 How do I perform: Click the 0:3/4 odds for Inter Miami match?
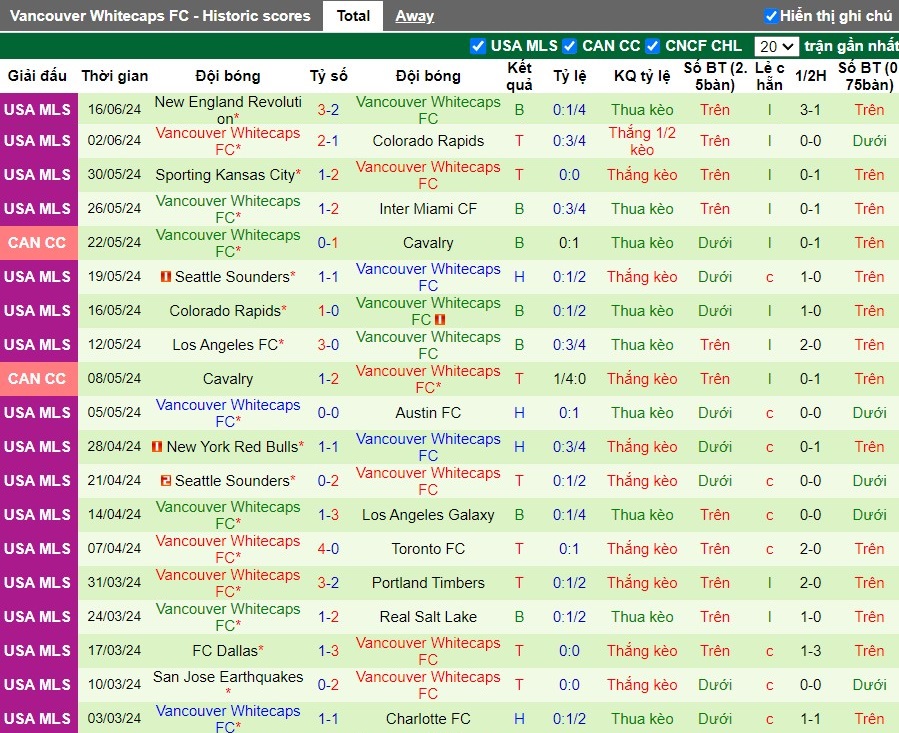569,209
